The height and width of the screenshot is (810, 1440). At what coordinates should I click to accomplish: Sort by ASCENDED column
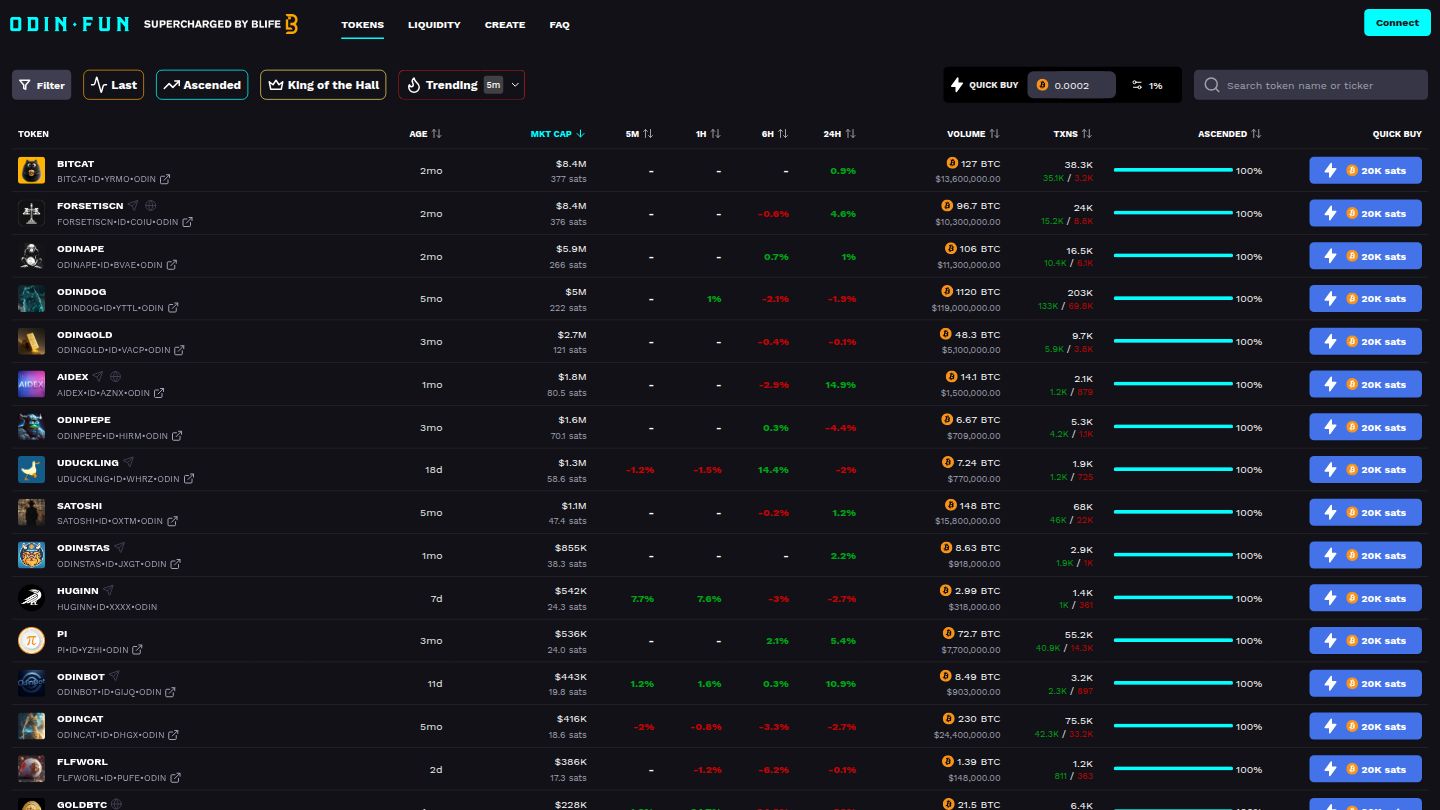click(x=1230, y=134)
